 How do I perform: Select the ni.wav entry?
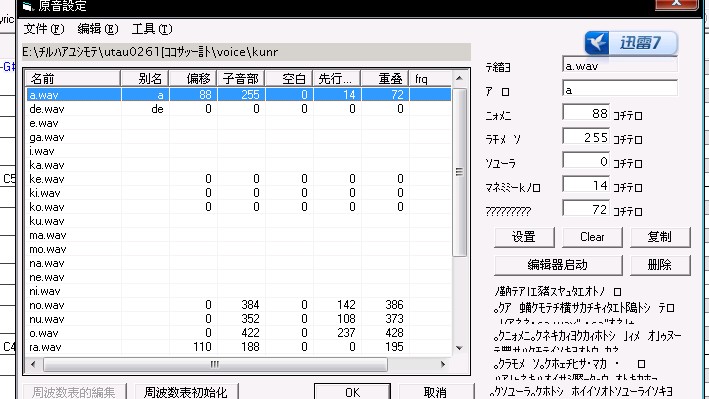point(45,291)
